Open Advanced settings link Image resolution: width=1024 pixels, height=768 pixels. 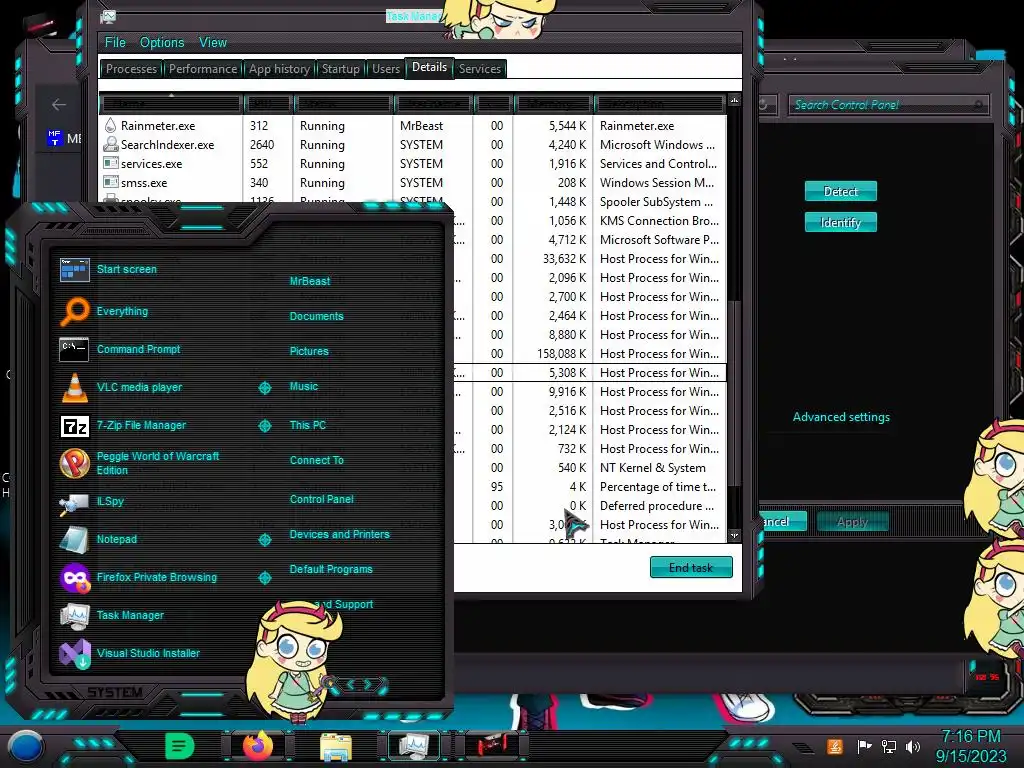[841, 417]
